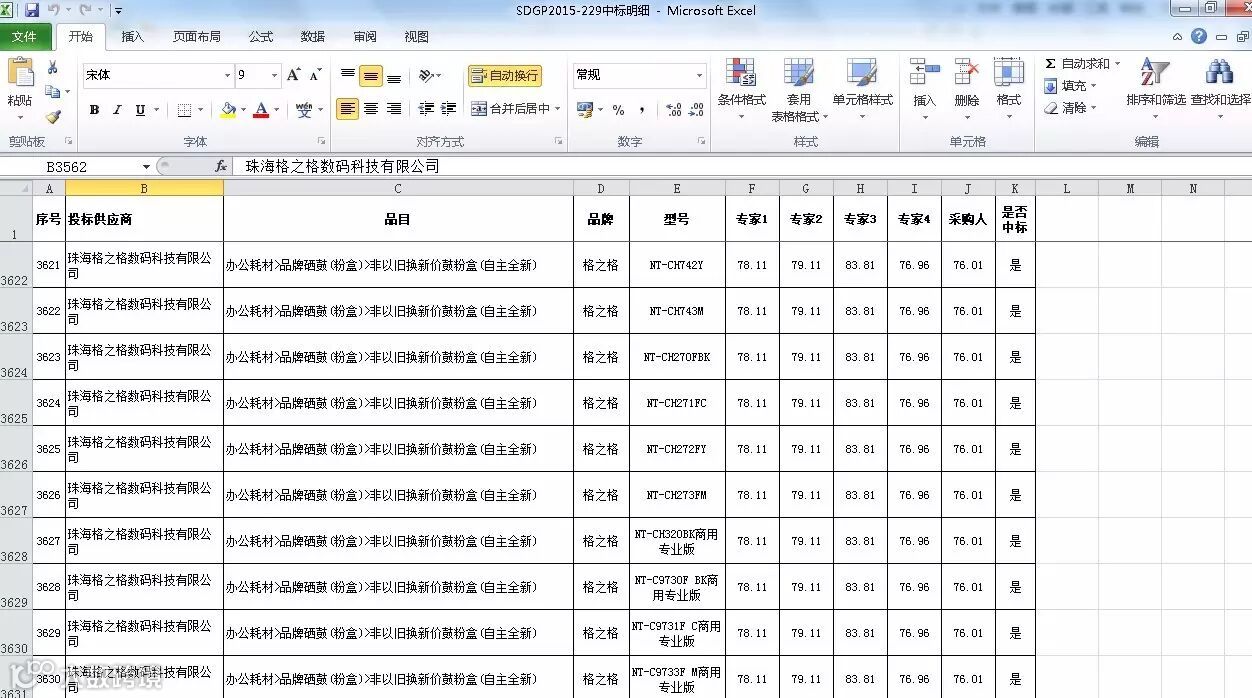This screenshot has width=1252, height=698.
Task: Switch to the 视图 tab
Action: click(x=417, y=37)
